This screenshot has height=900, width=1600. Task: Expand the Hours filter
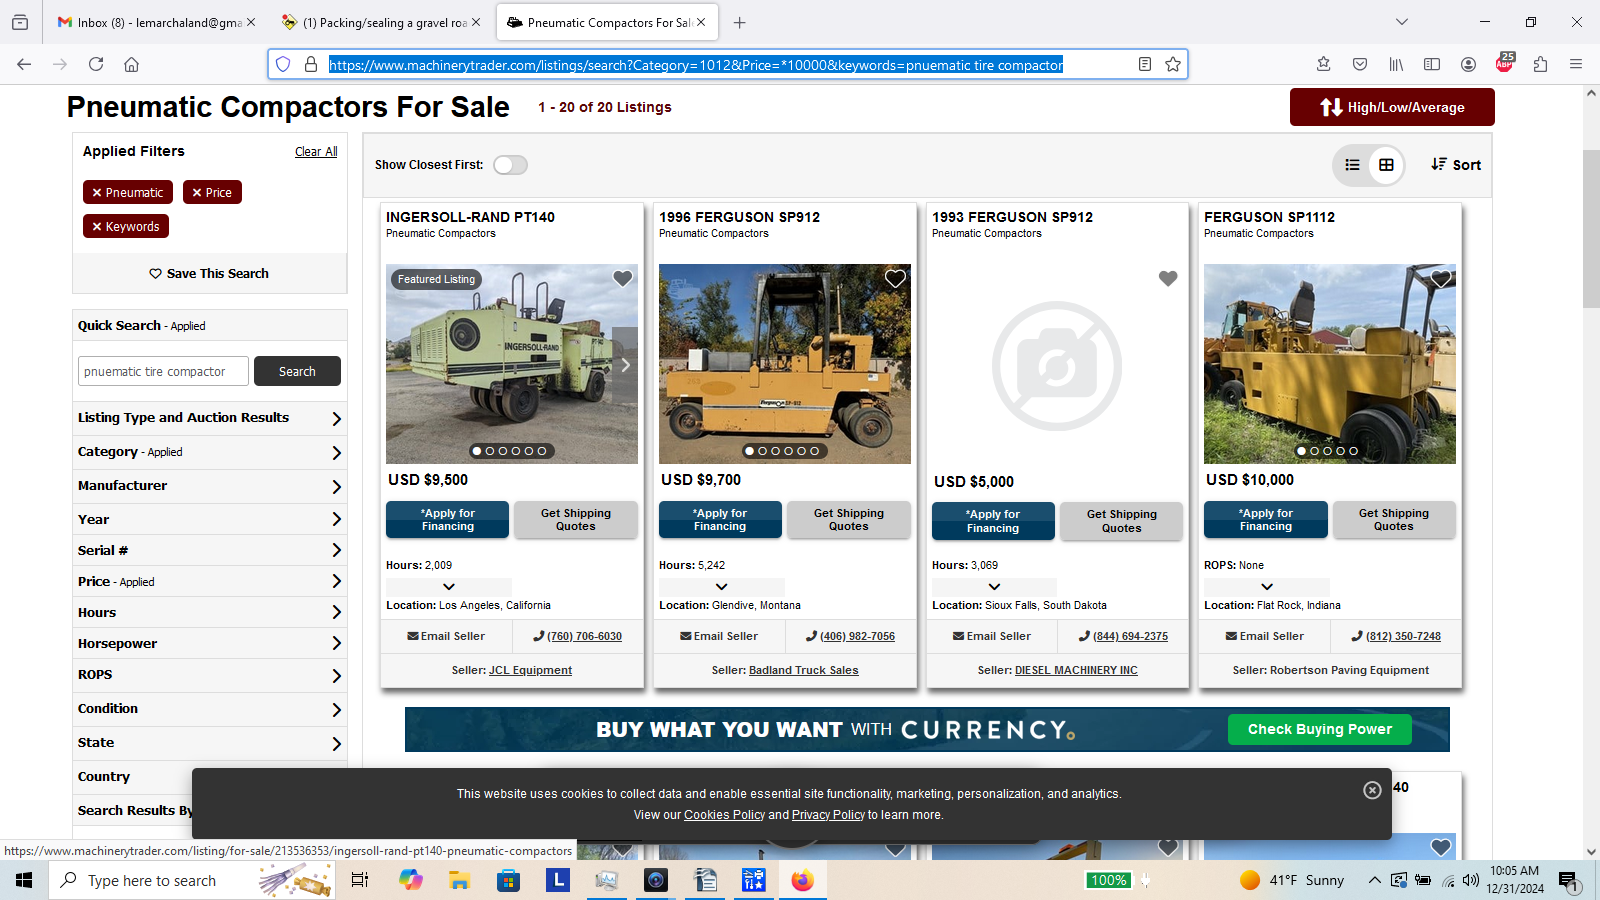click(x=210, y=612)
